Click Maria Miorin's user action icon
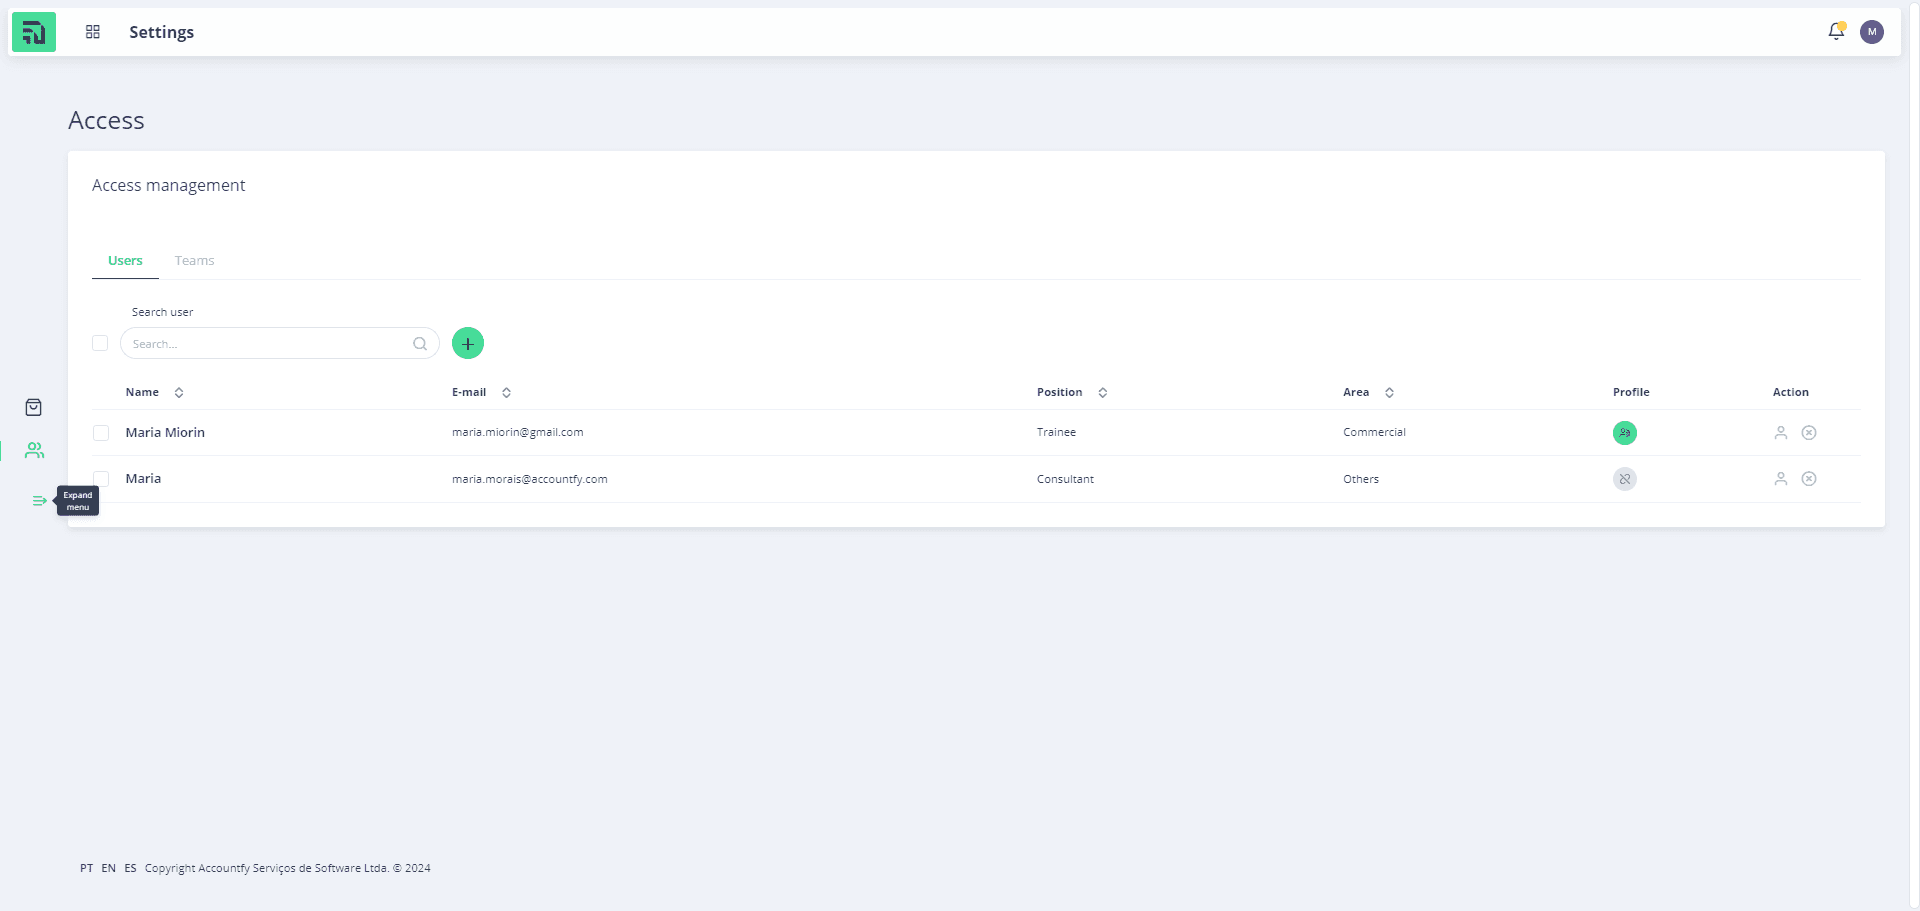 point(1781,433)
